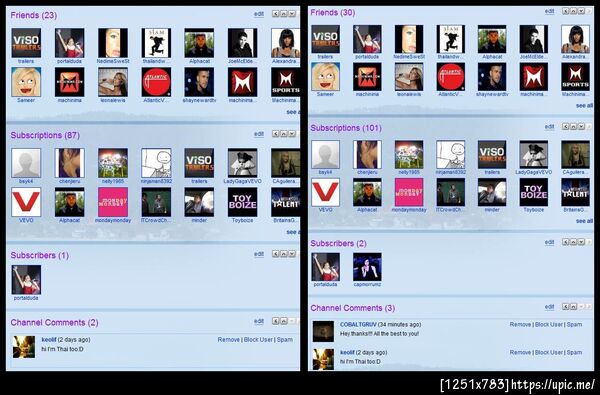Image resolution: width=600 pixels, height=395 pixels.
Task: Edit the Subscriptions (101) module
Action: (x=549, y=127)
